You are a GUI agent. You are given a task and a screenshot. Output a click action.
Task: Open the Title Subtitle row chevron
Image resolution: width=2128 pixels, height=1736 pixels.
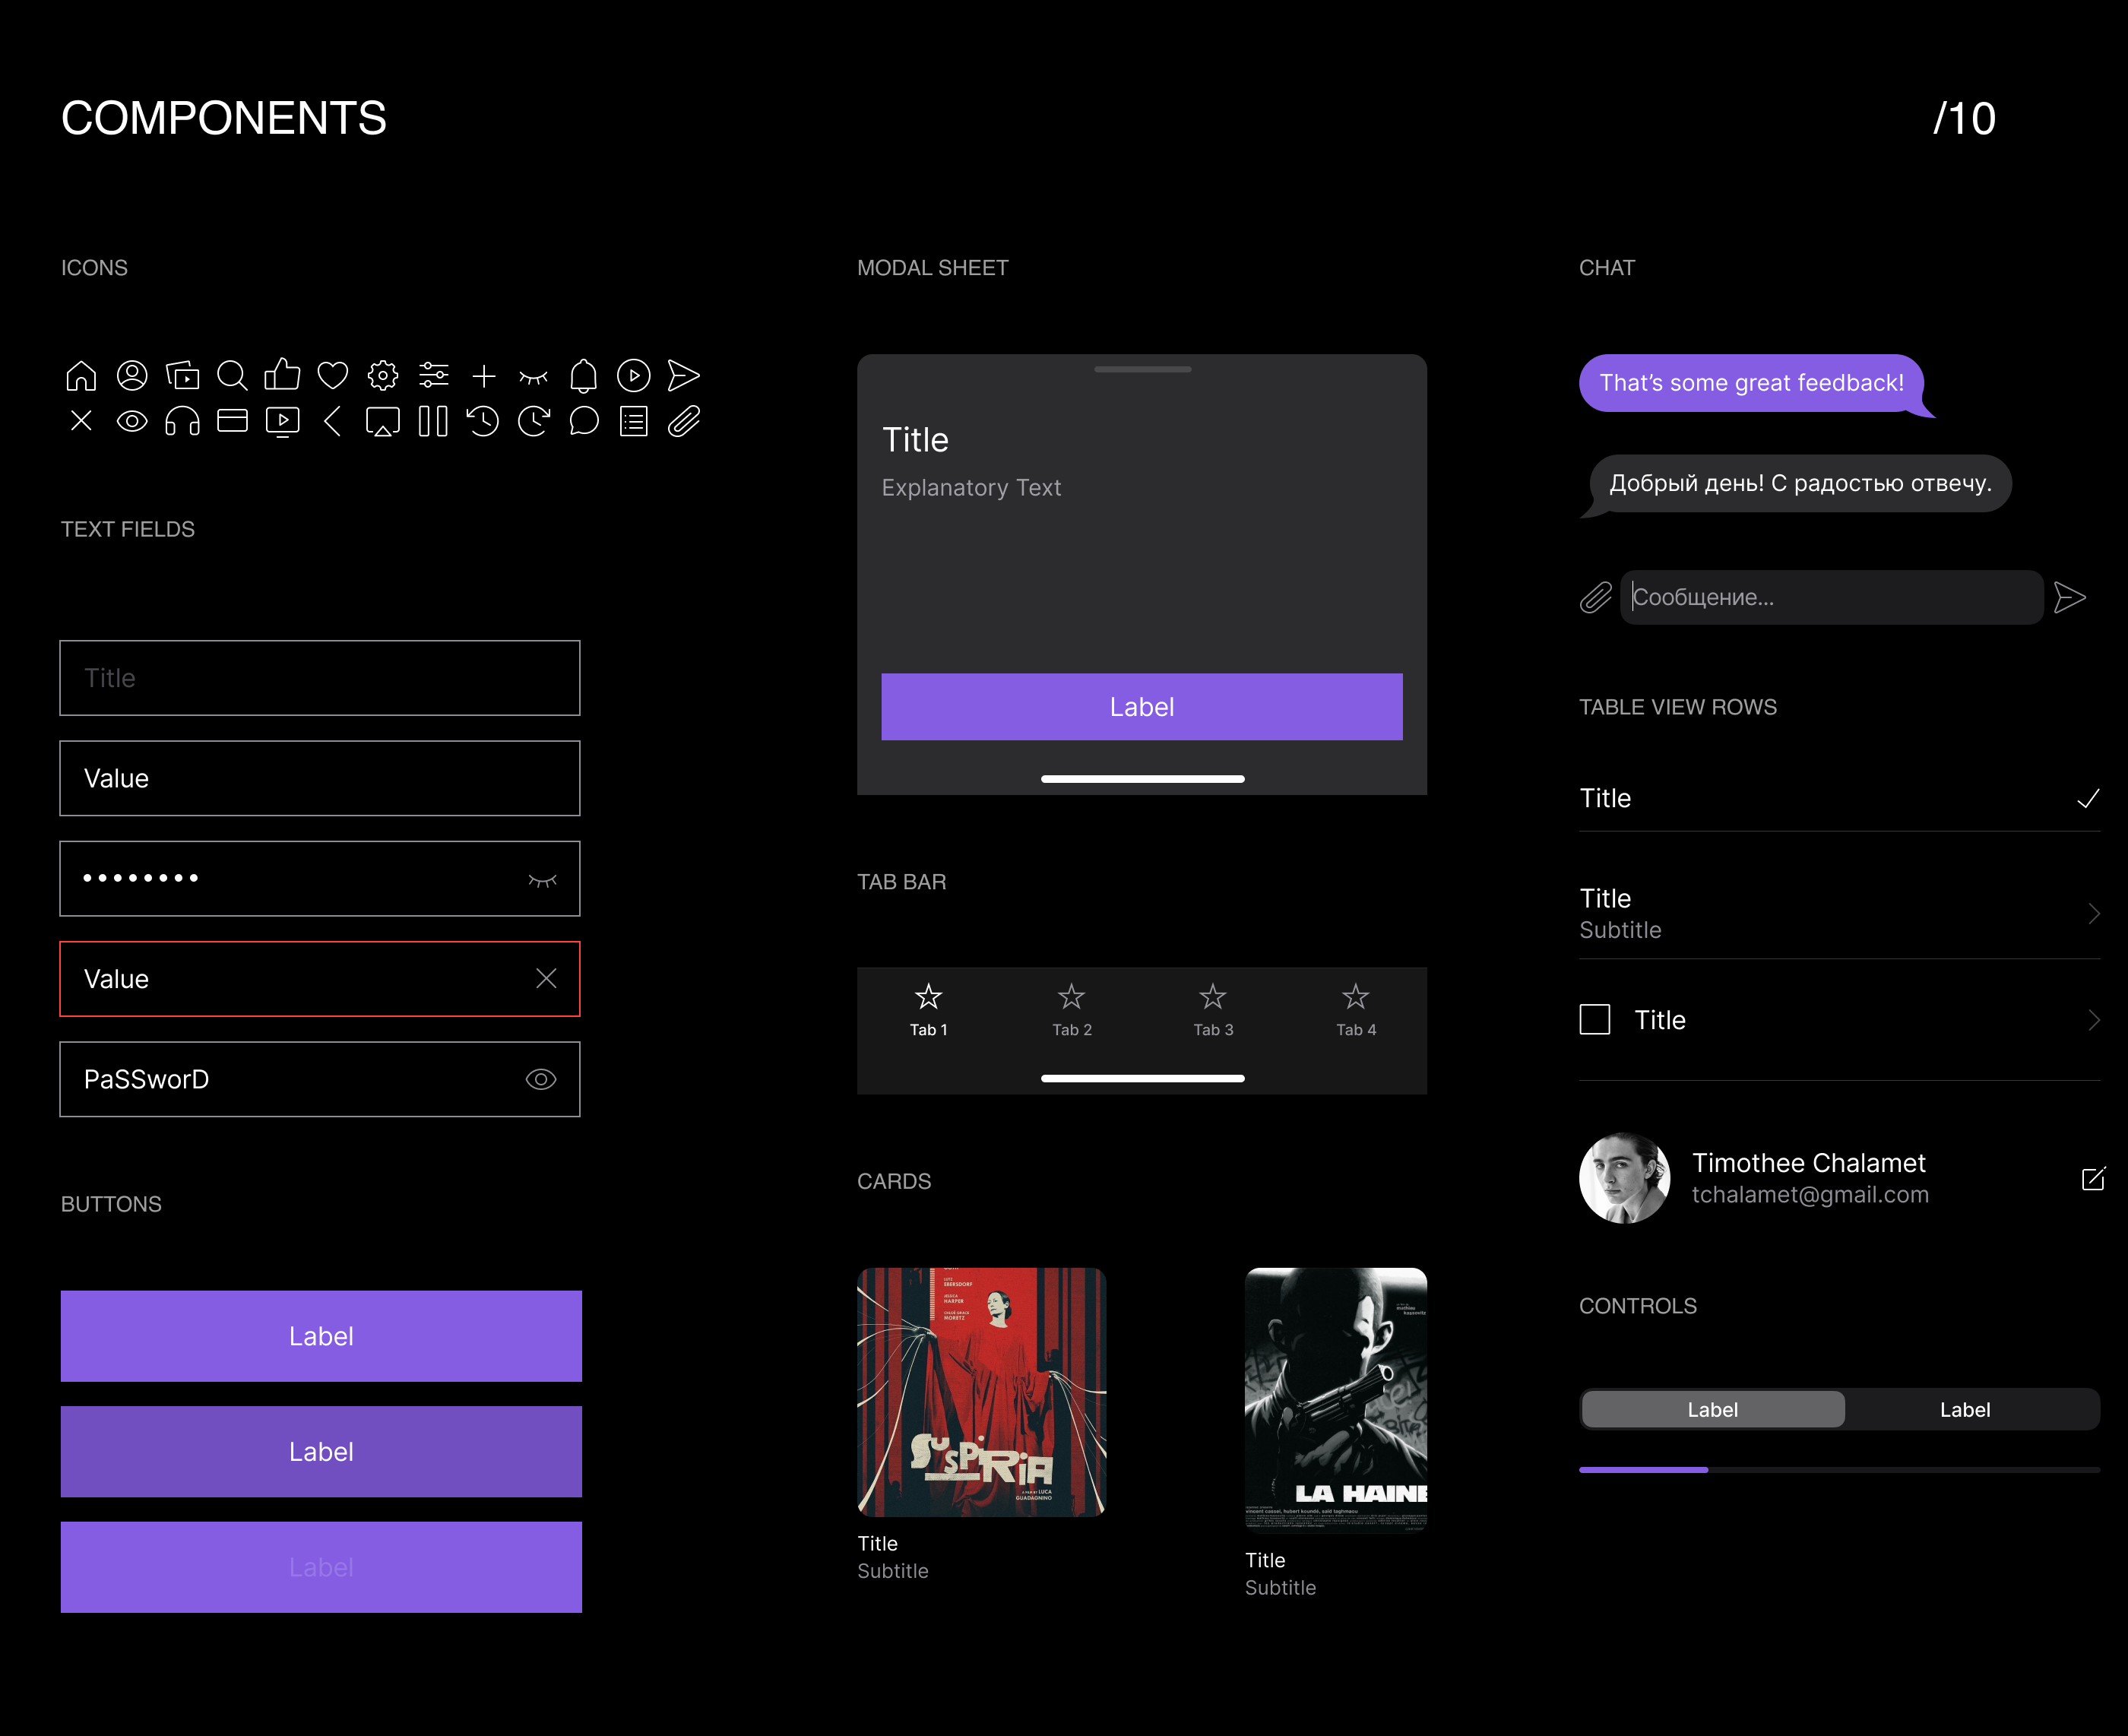[x=2093, y=913]
